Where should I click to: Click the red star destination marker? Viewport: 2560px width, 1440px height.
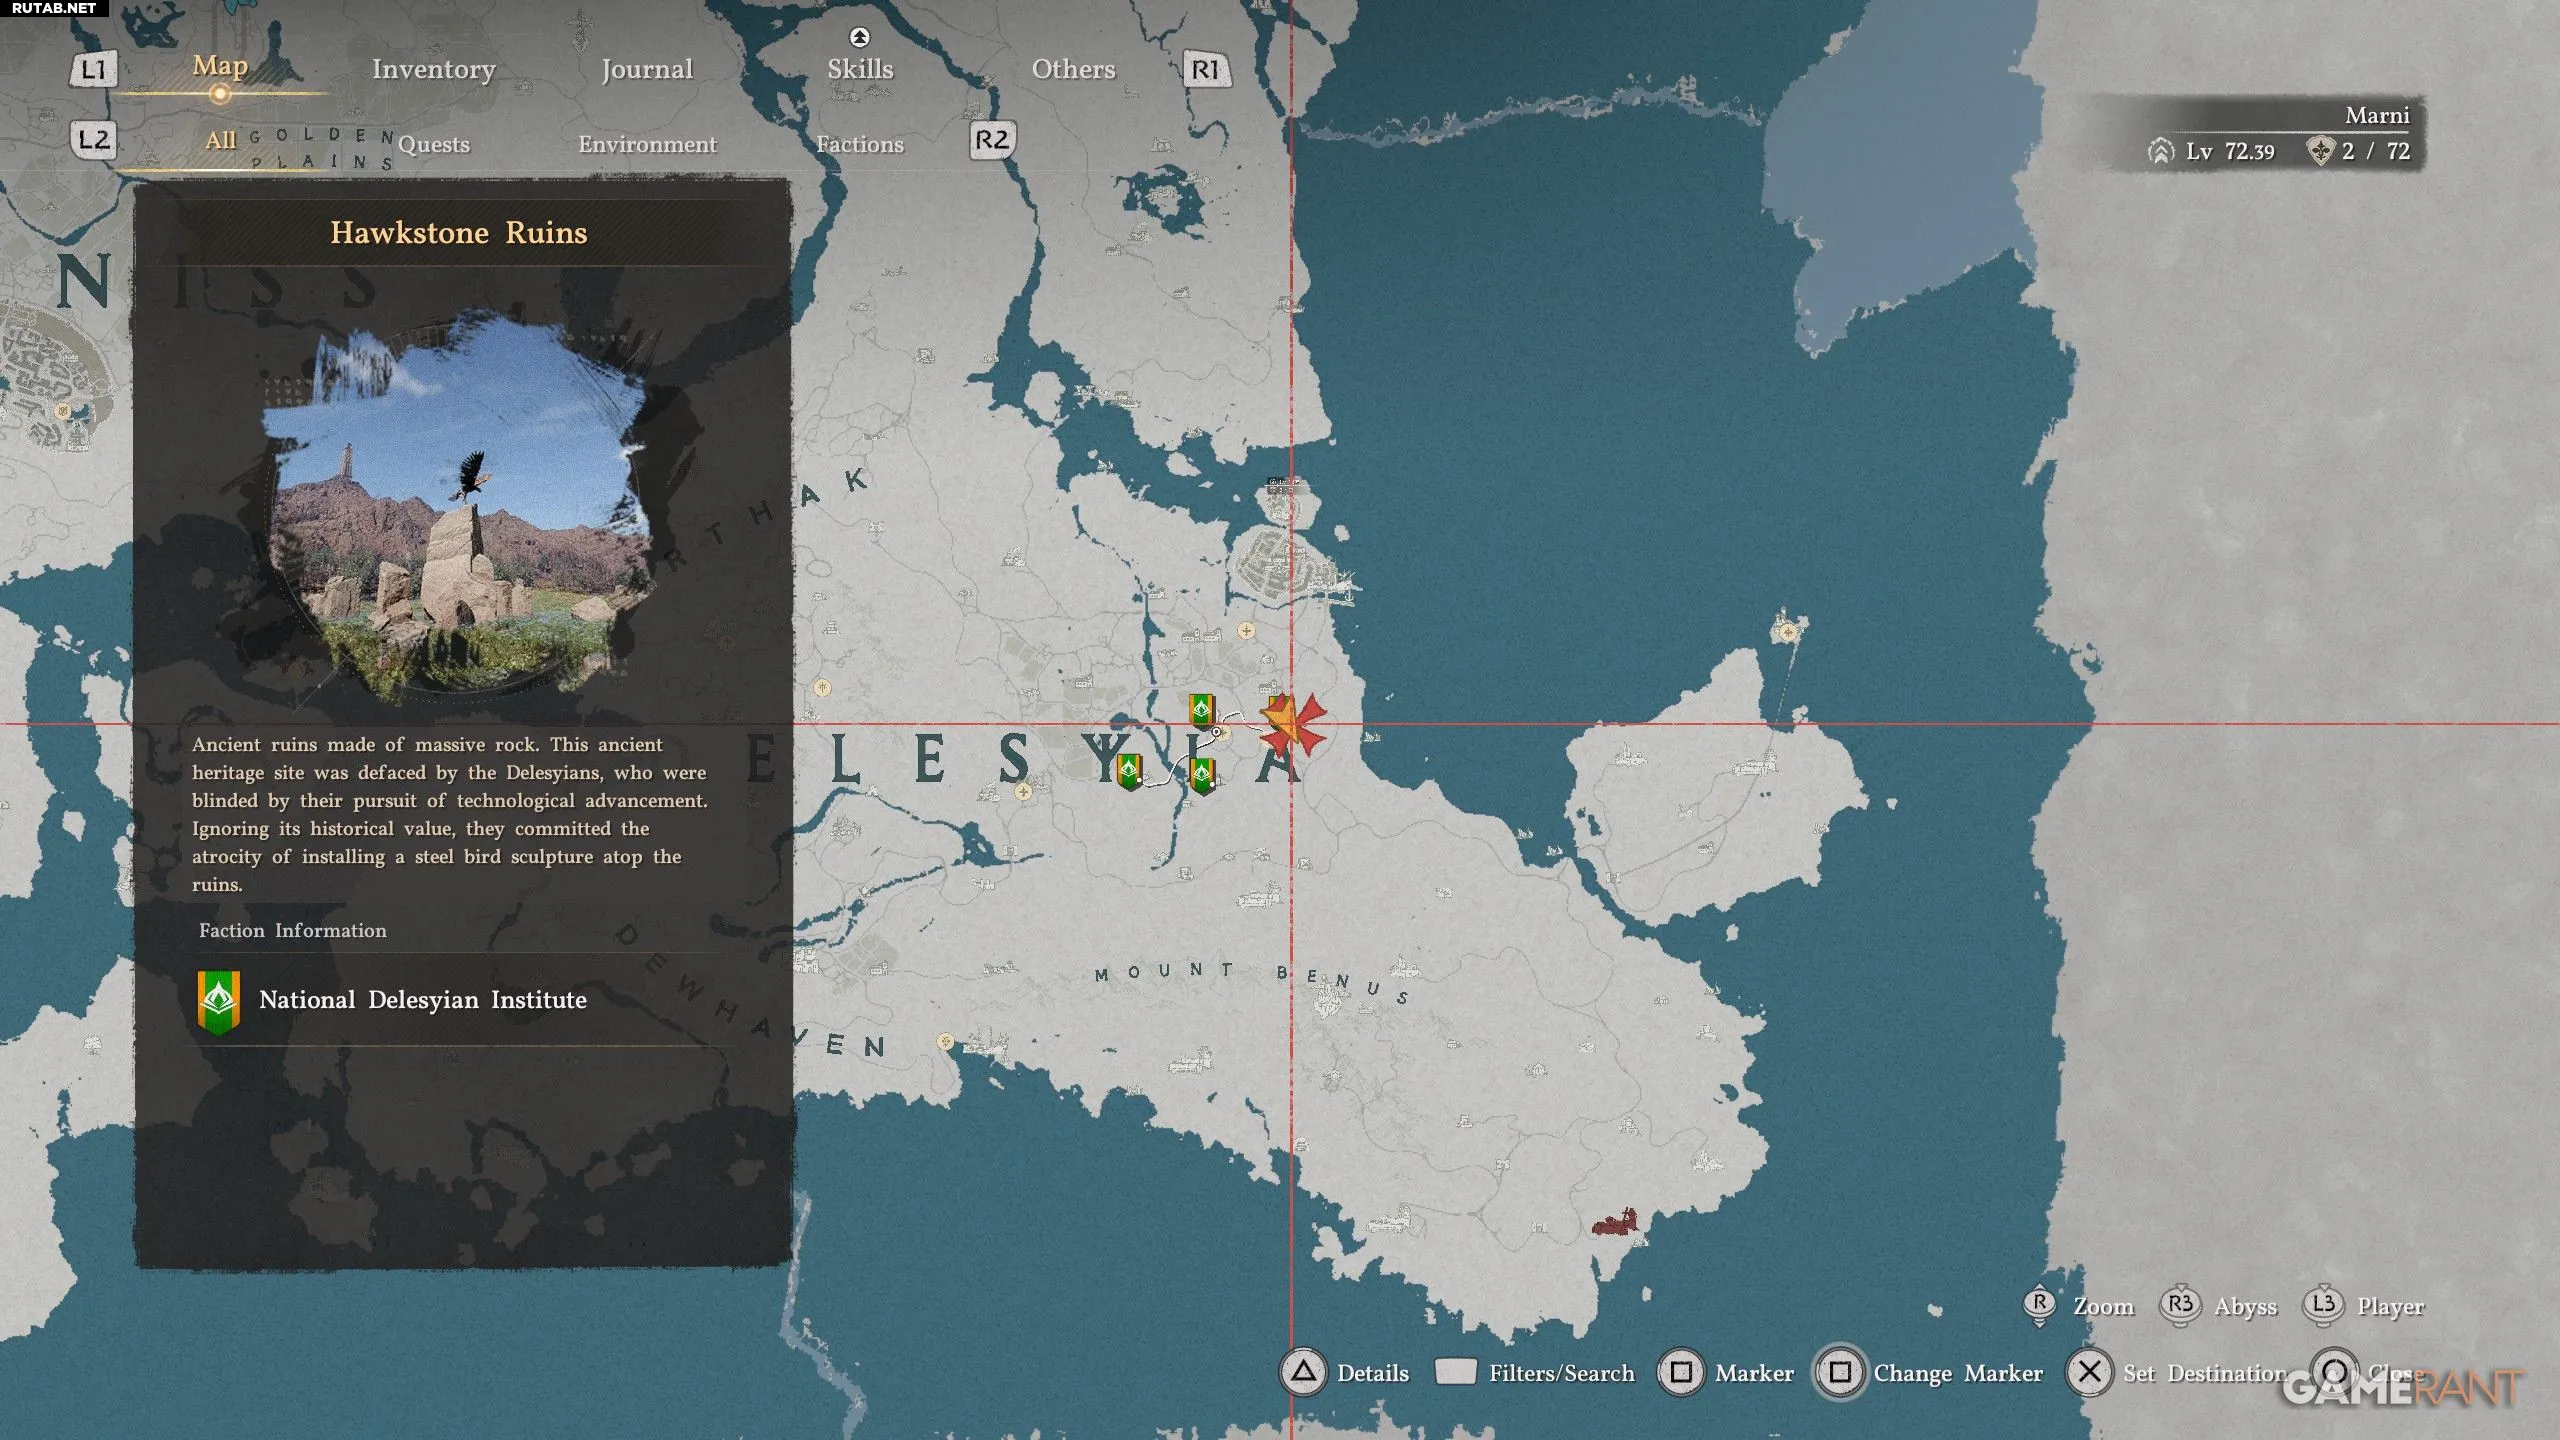pyautogui.click(x=1295, y=725)
